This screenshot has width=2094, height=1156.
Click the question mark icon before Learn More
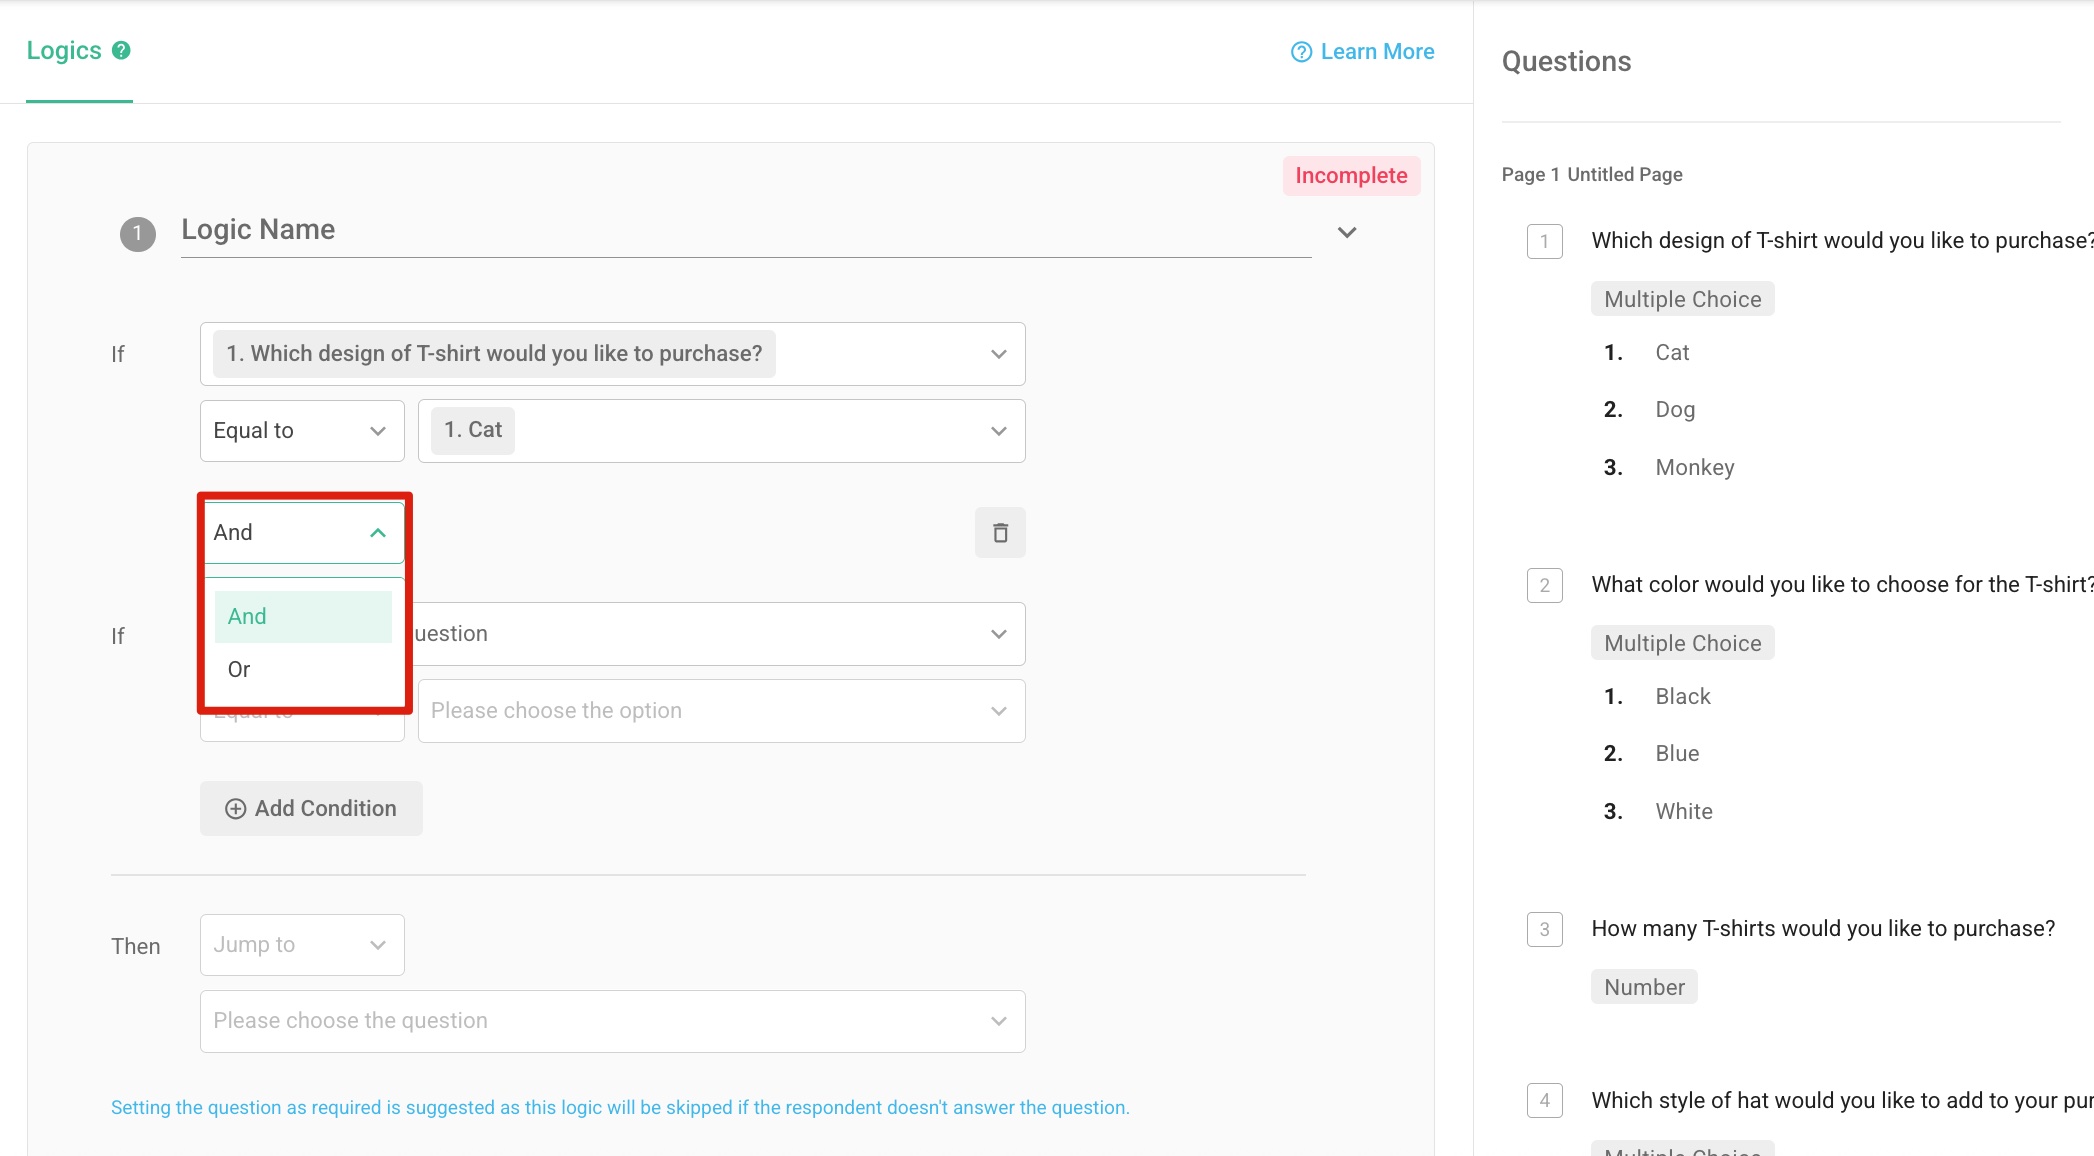pyautogui.click(x=1299, y=51)
